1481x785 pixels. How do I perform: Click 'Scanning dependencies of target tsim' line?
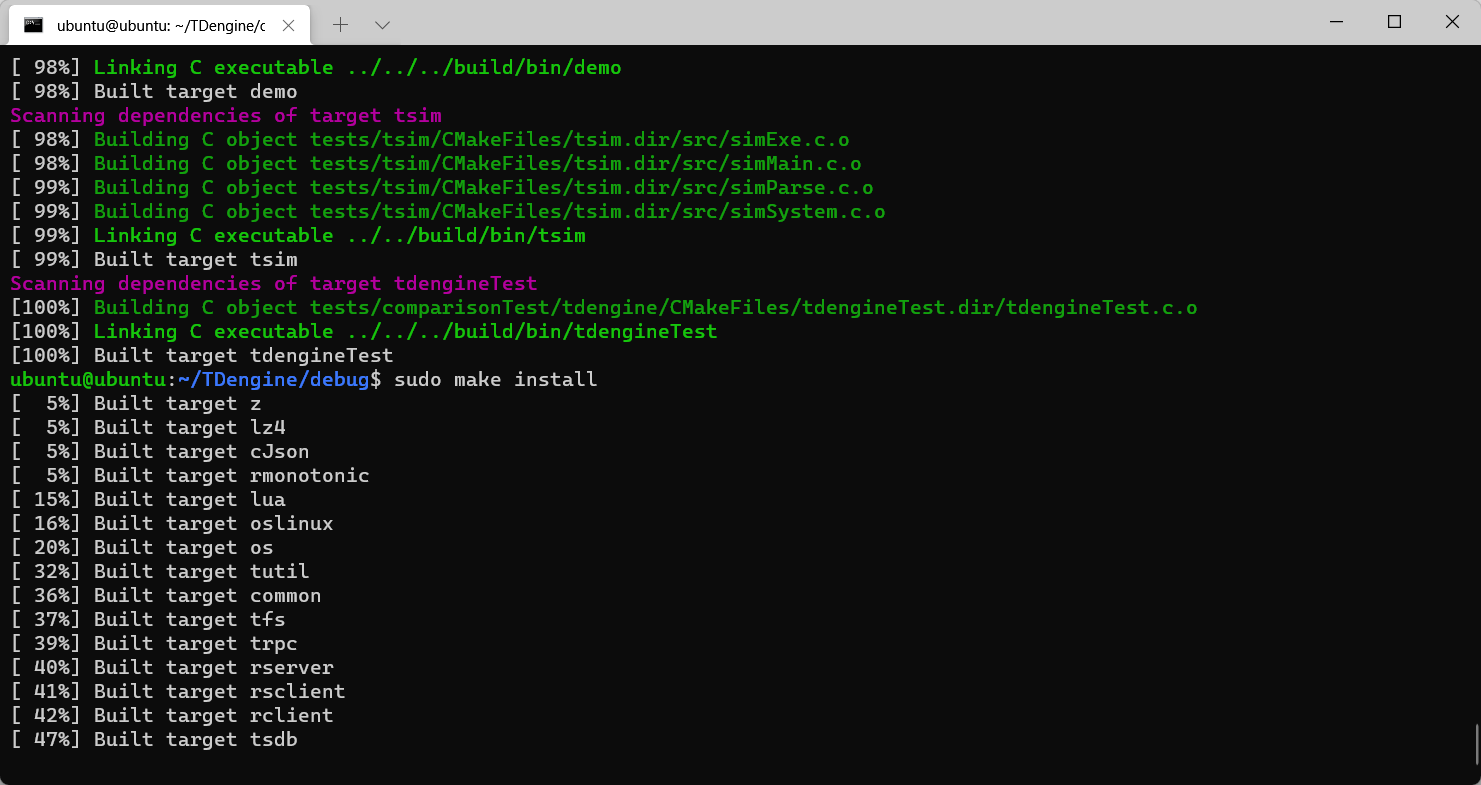click(226, 116)
